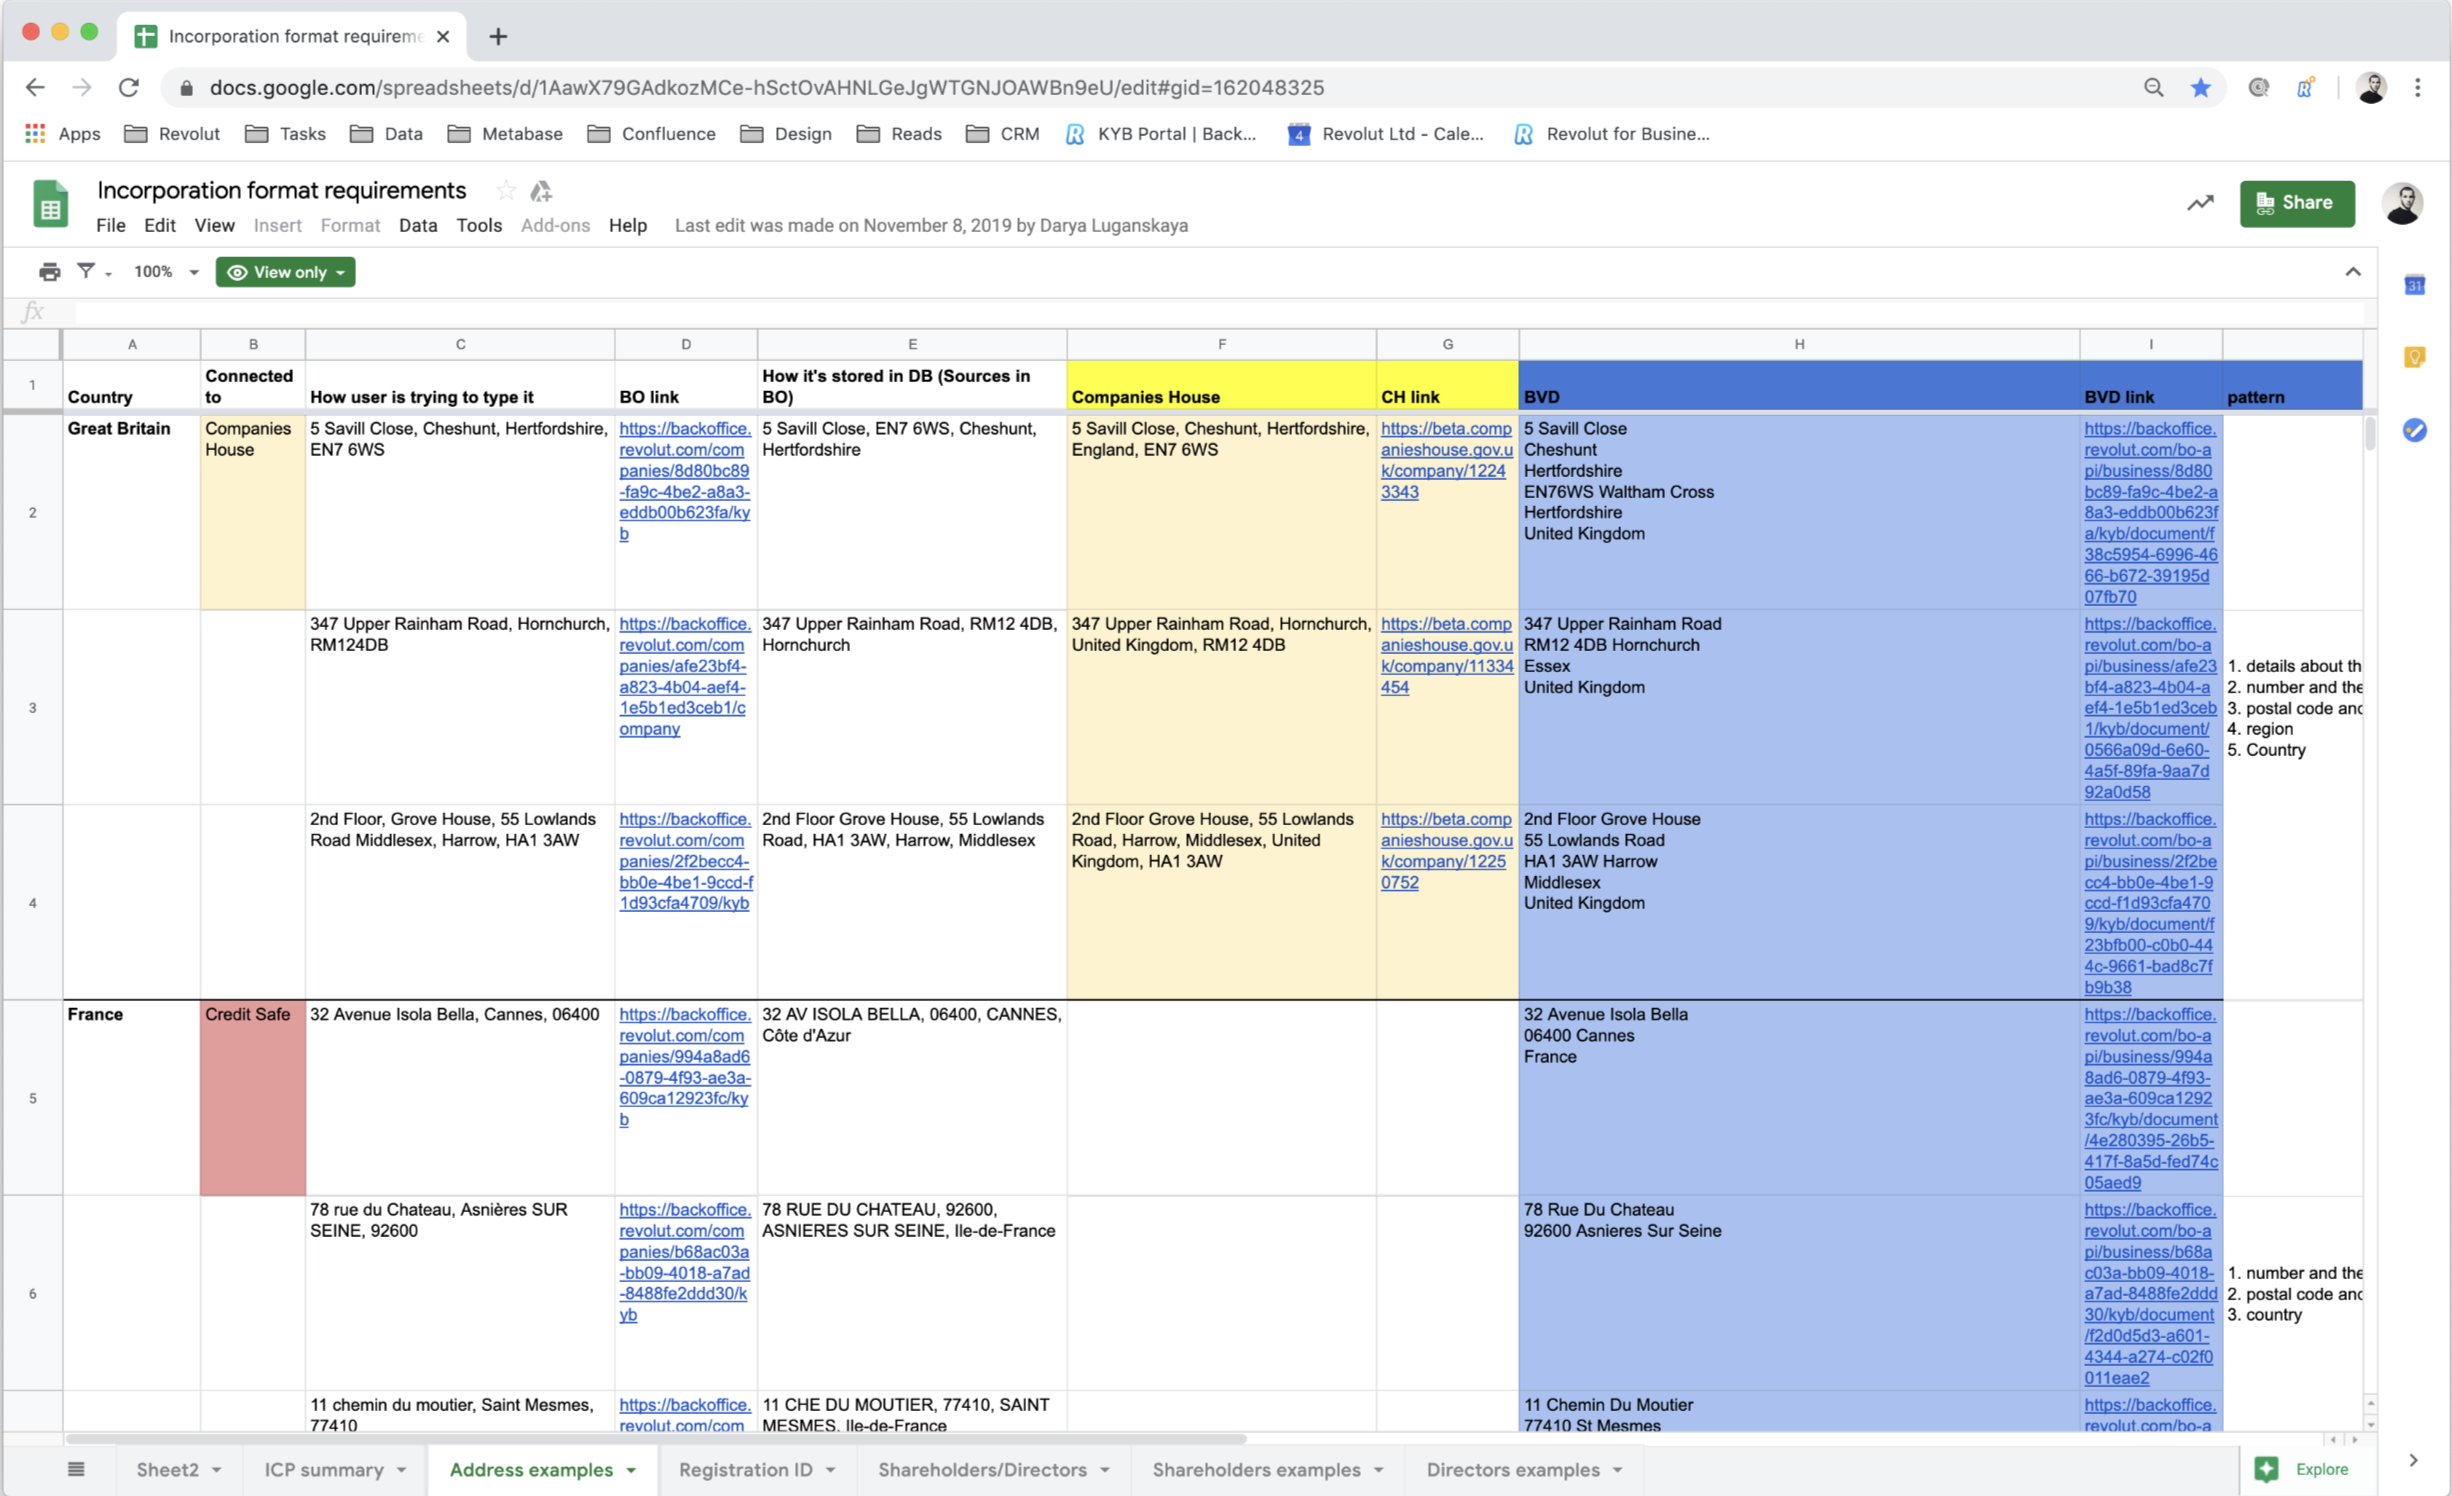Click the formula bar input field
The width and height of the screenshot is (2452, 1496).
coord(1200,312)
